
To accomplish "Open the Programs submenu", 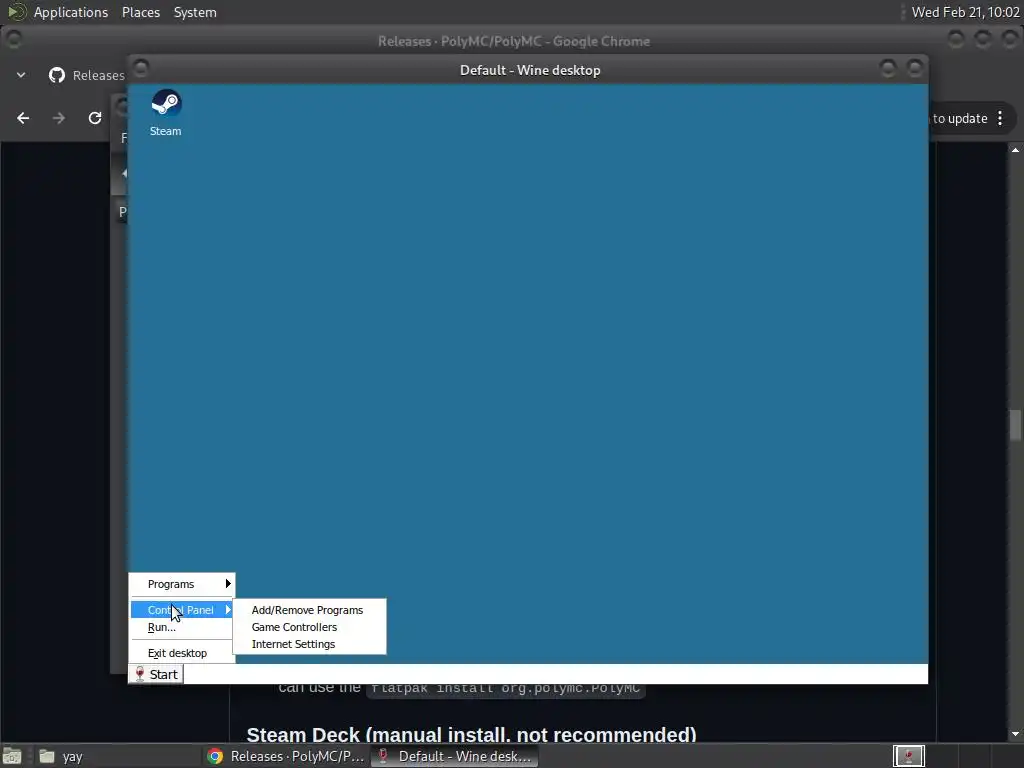I will click(182, 584).
